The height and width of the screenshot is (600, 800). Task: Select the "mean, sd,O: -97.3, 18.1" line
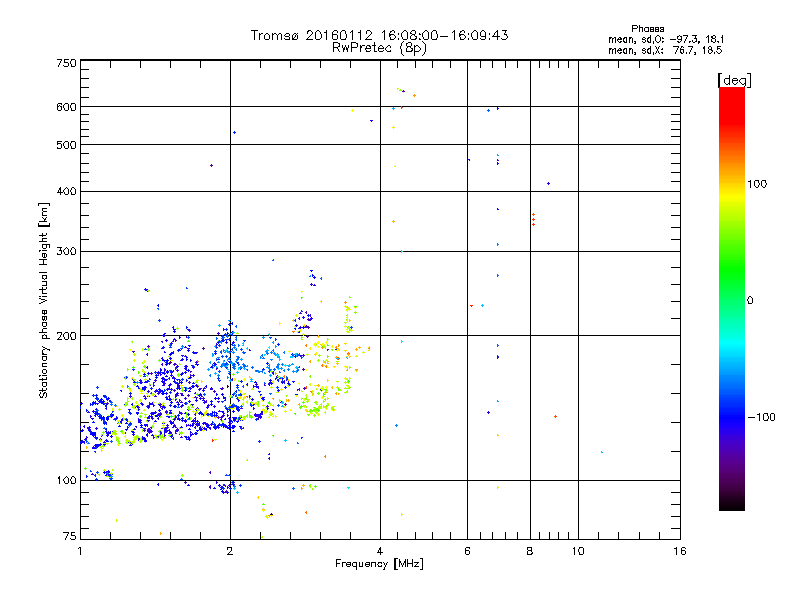(666, 39)
